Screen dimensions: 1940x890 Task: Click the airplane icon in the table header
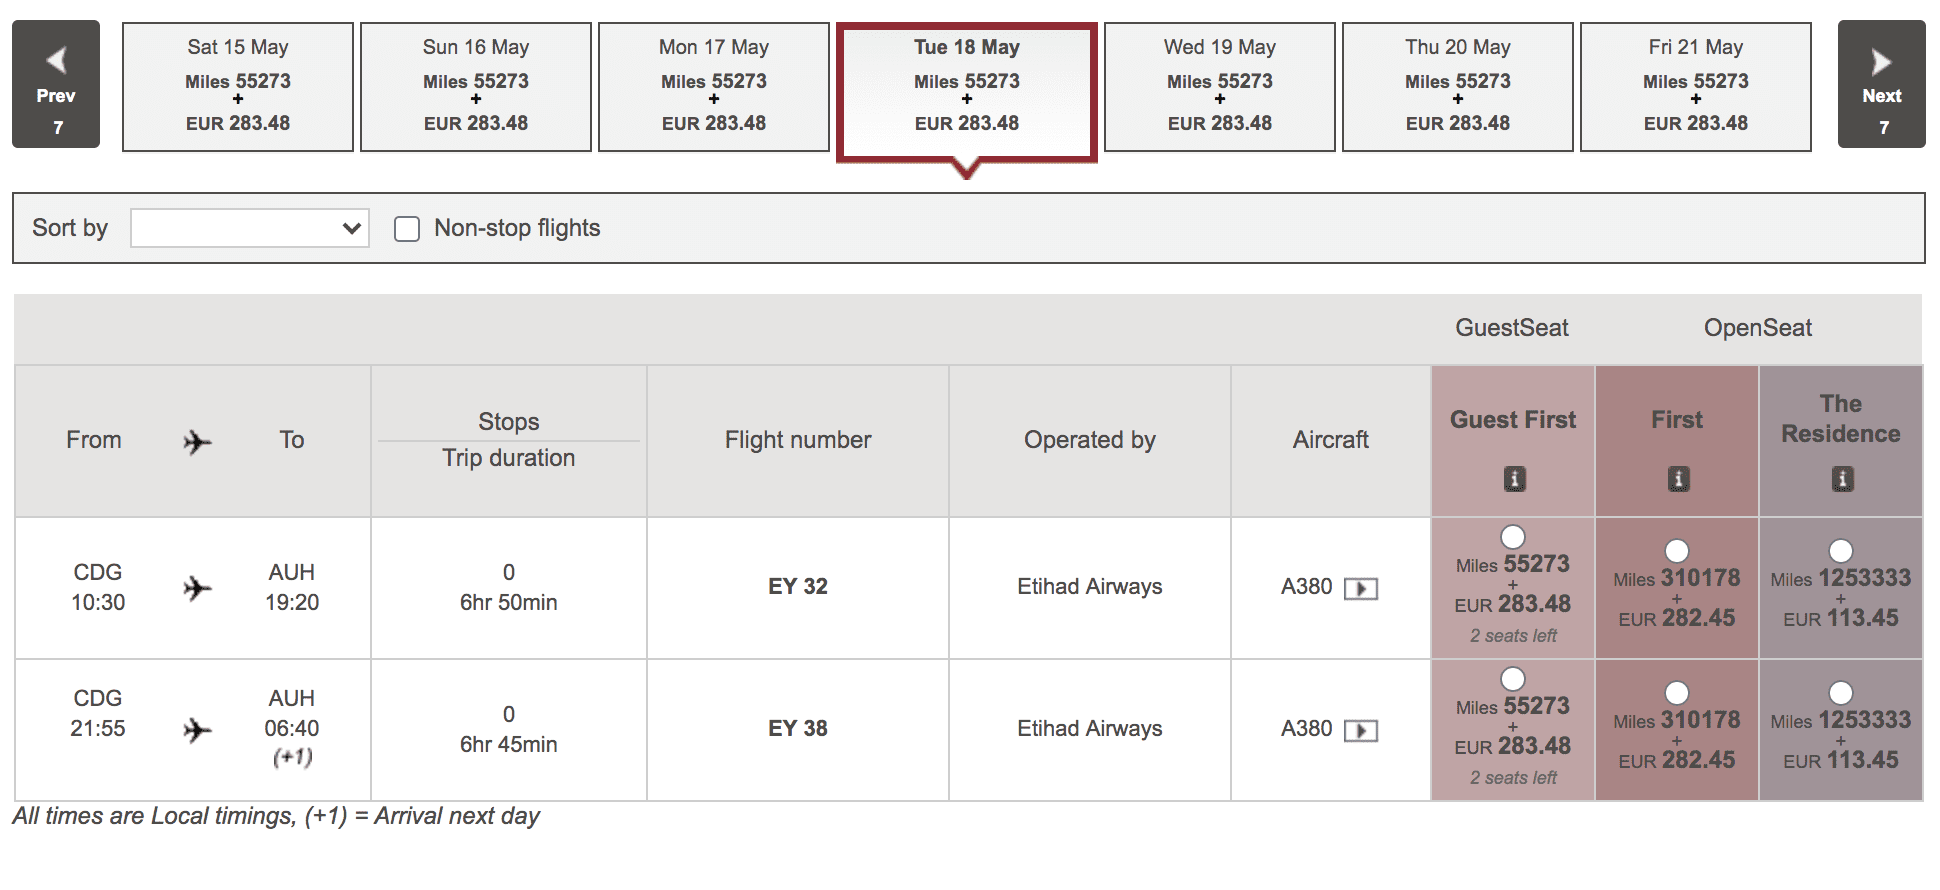click(196, 440)
